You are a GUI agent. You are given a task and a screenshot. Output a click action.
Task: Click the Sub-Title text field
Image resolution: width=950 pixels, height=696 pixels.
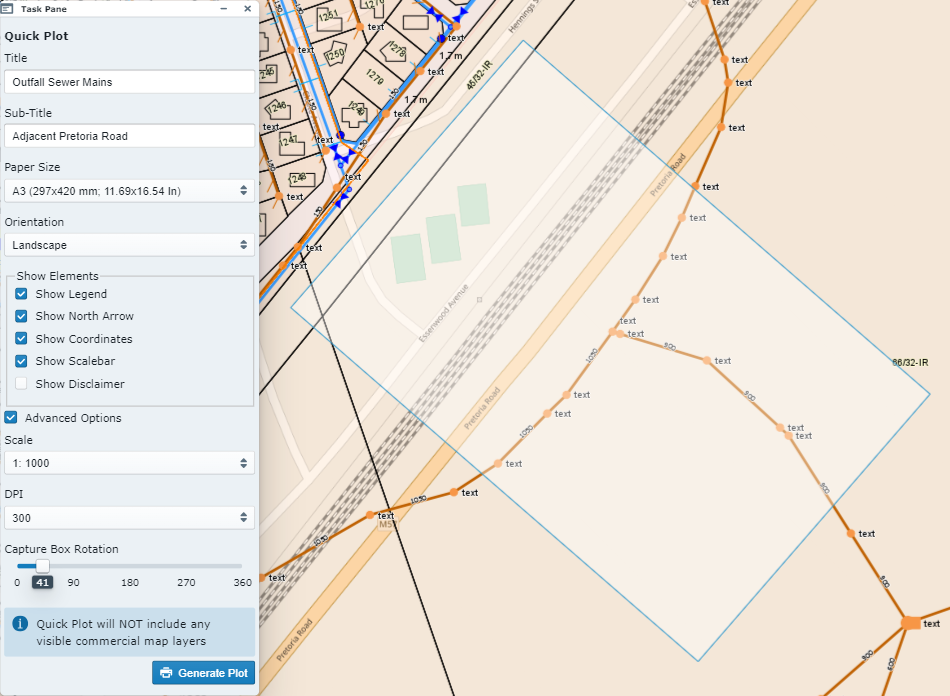129,136
